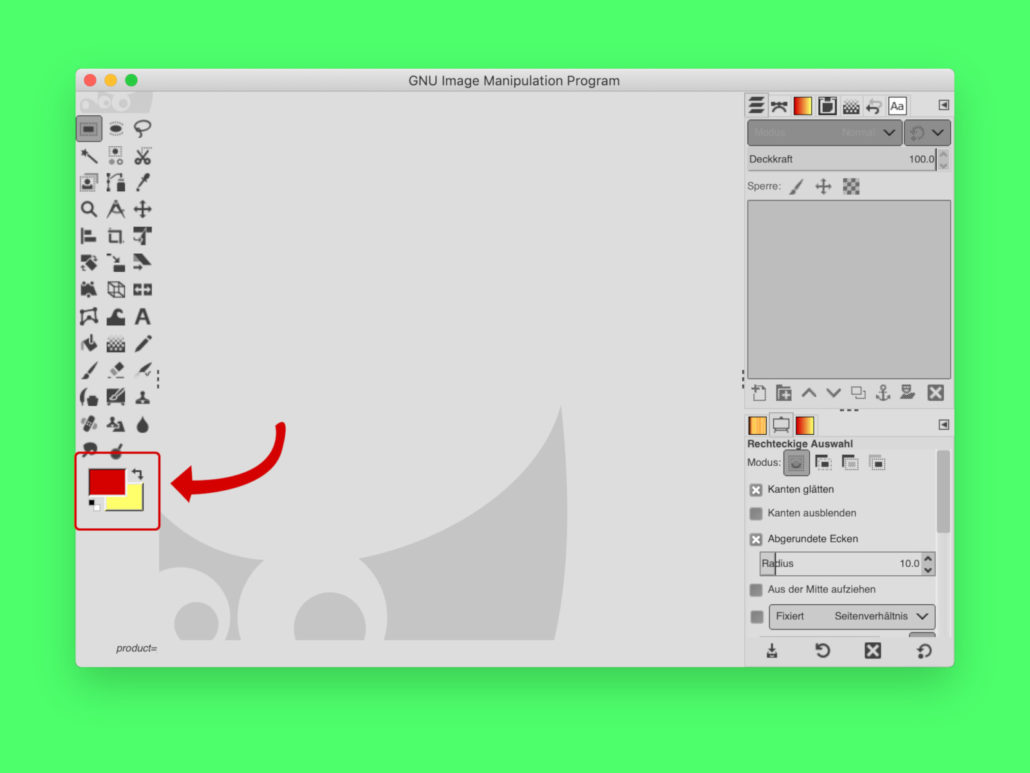
Task: Open the Fixiert Seitenverhältnis dropdown
Action: point(852,617)
